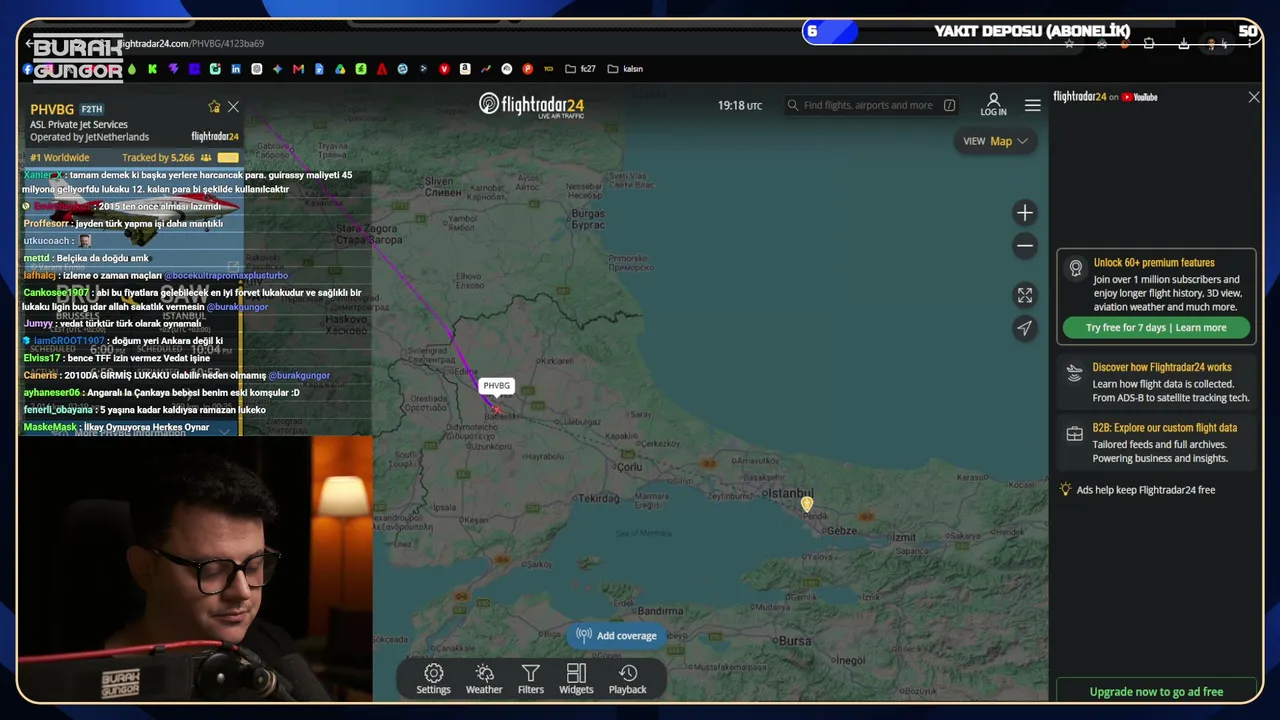
Task: Click the Istanbul airport pin marker
Action: tap(807, 505)
